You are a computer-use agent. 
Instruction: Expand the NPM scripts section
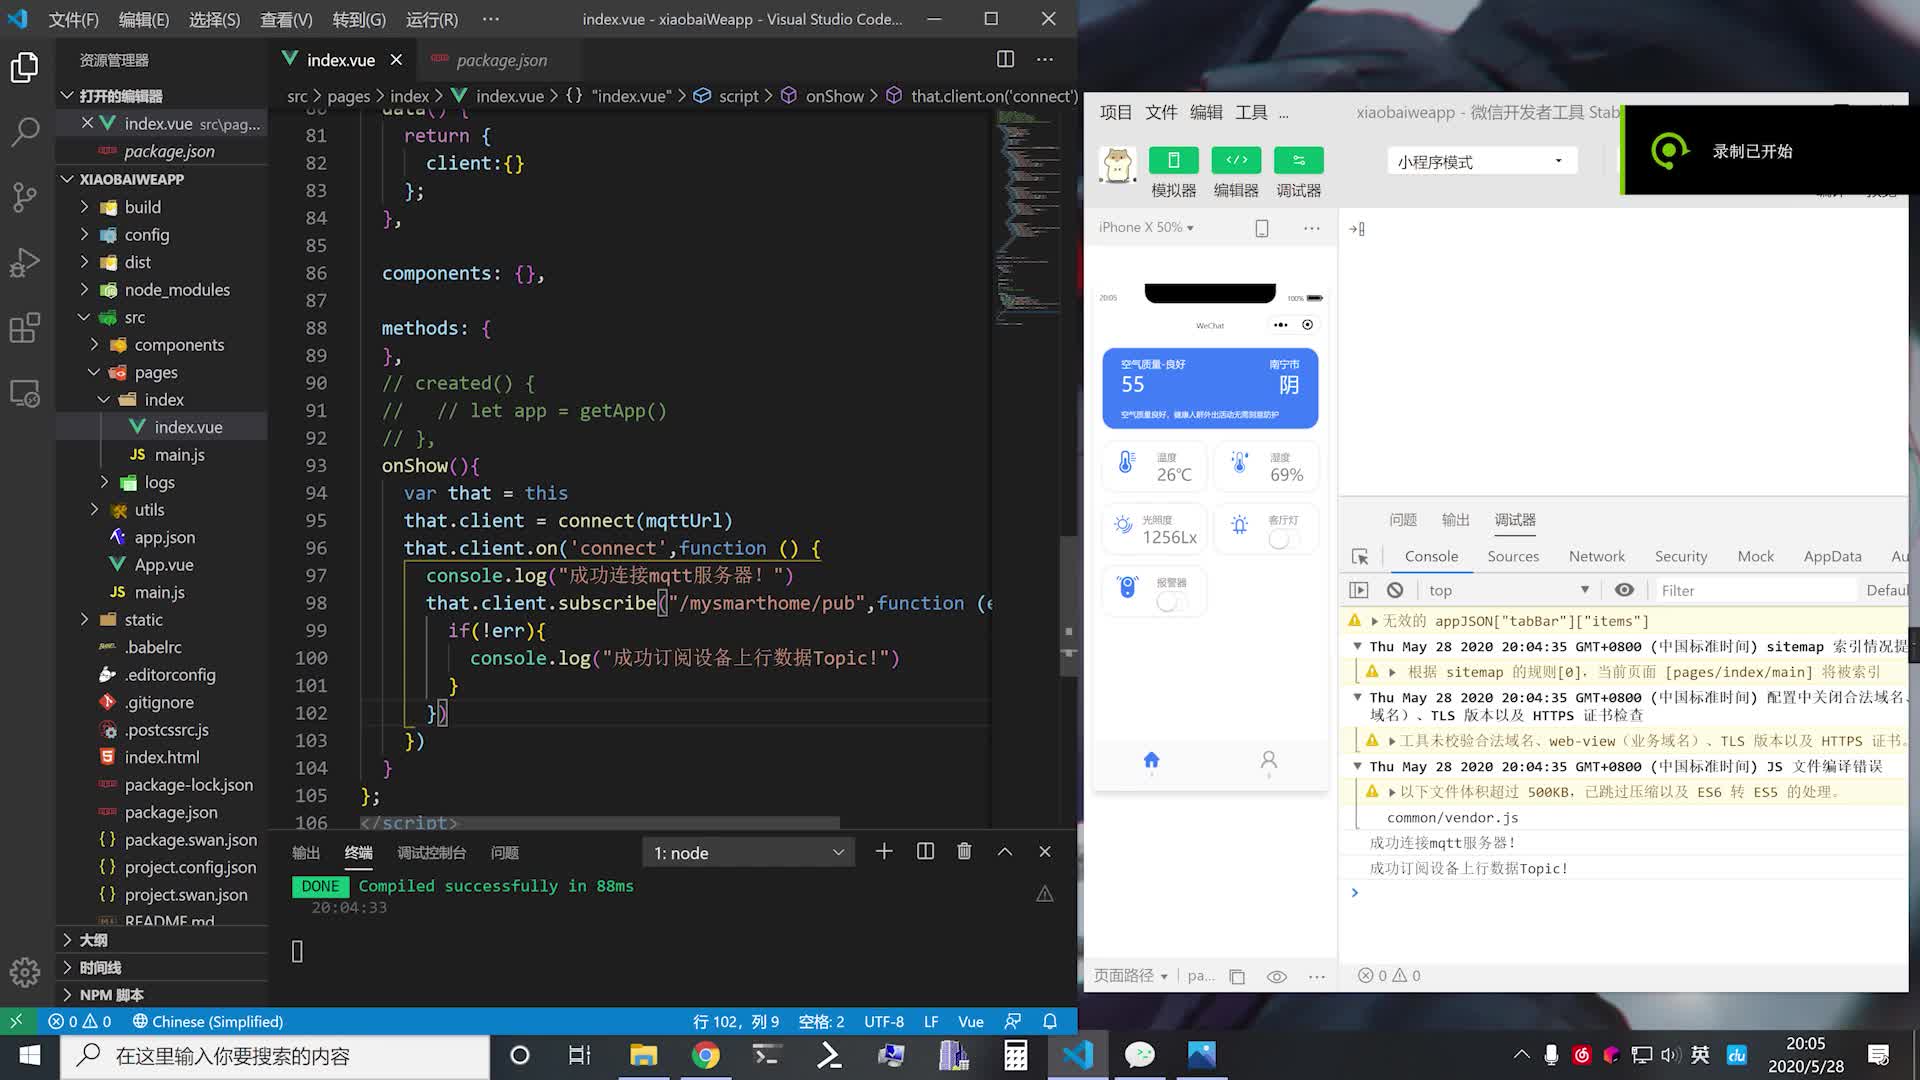tap(111, 995)
